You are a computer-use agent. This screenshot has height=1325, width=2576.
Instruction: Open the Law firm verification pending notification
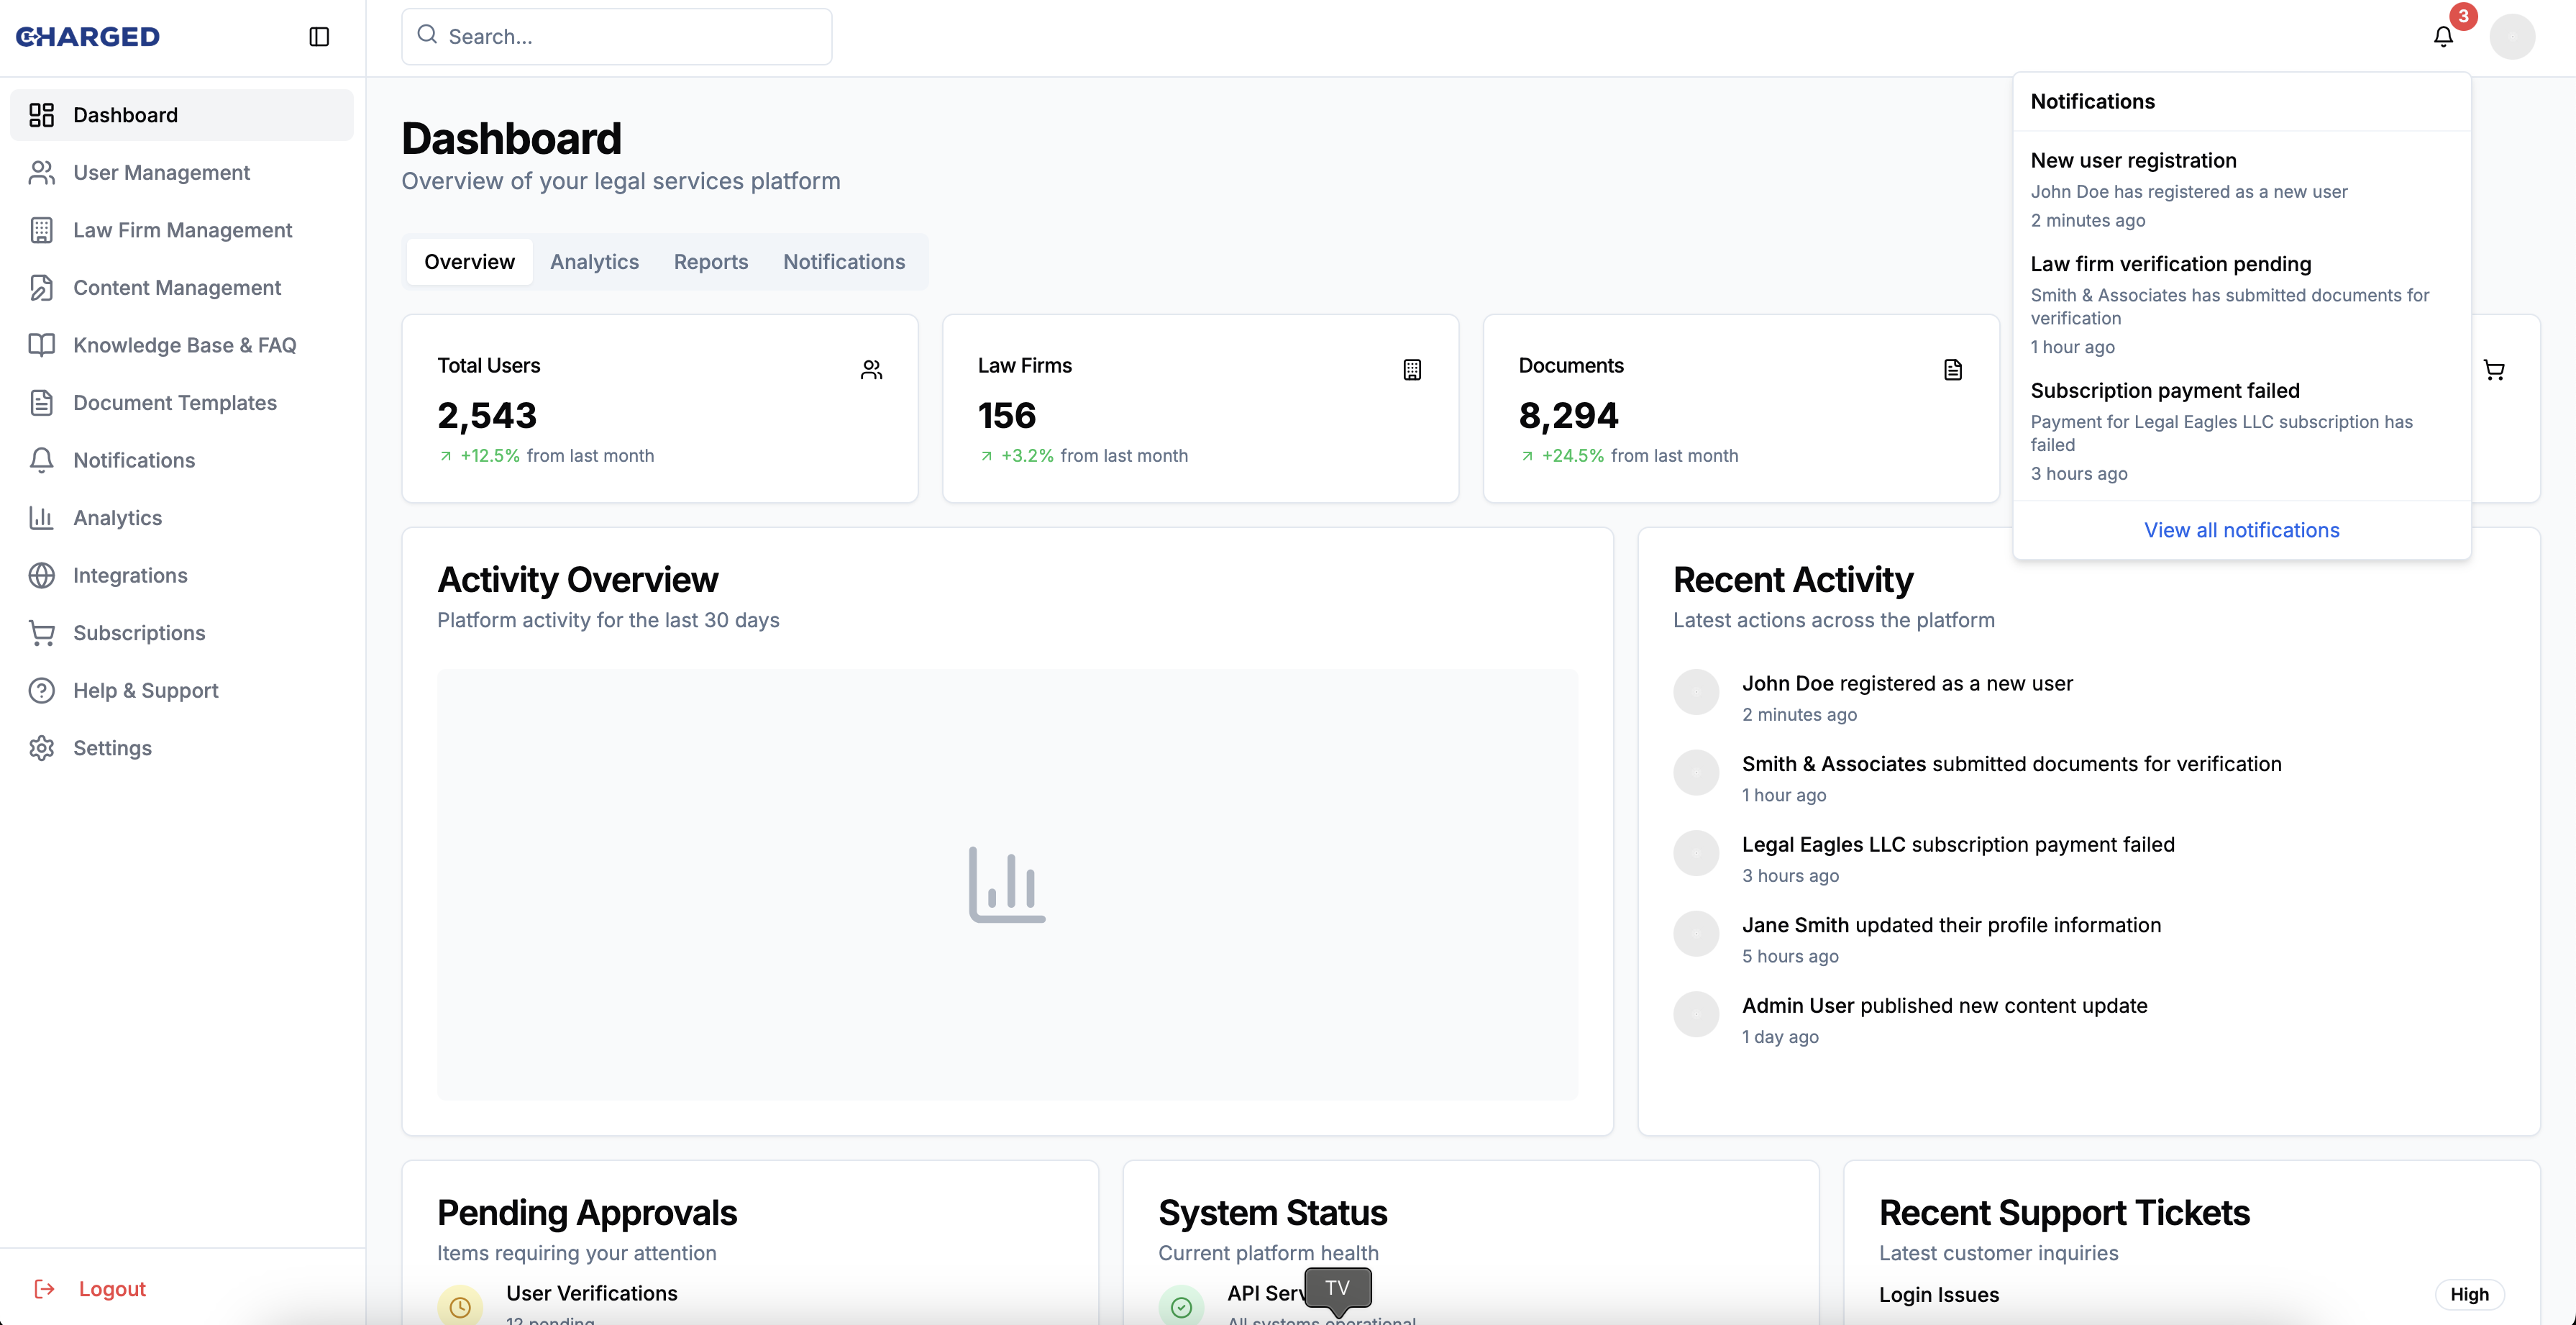tap(2242, 305)
